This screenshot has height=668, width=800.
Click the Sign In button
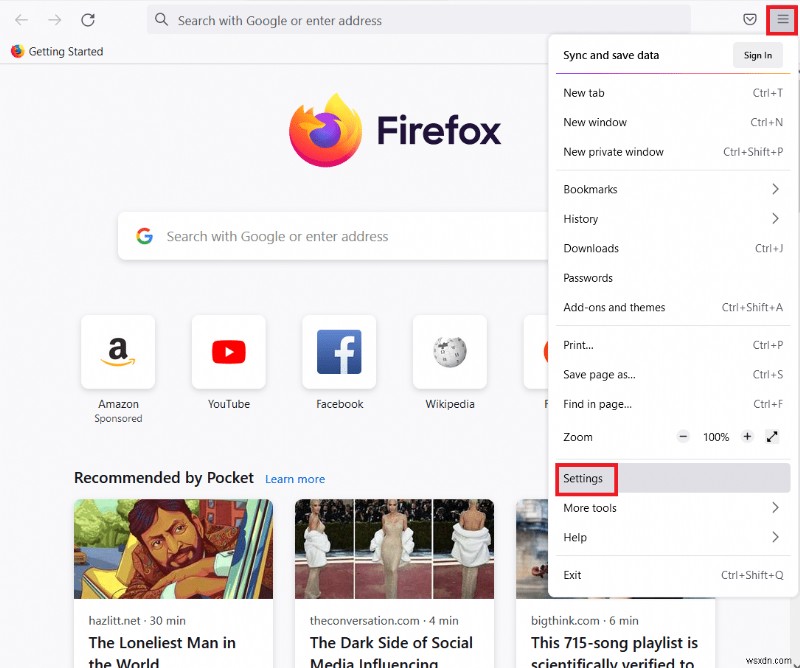tap(757, 55)
